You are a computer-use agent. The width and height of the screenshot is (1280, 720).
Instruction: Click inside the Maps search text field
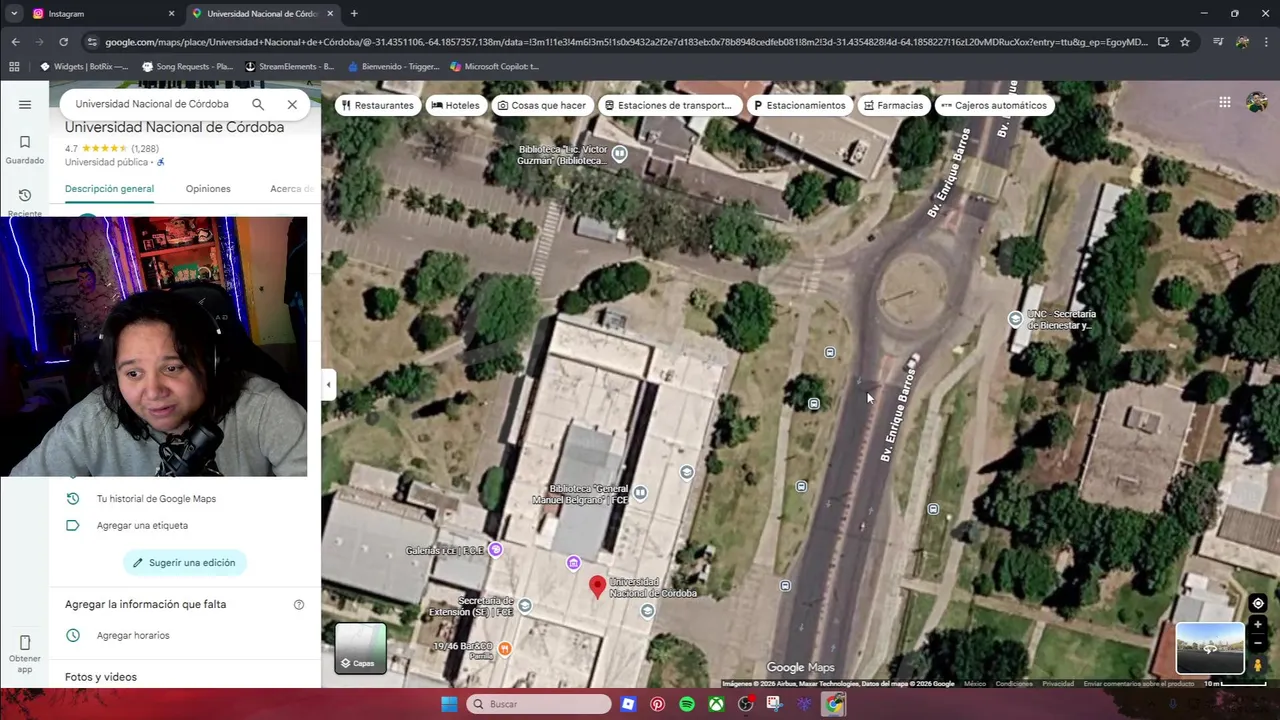coord(152,104)
